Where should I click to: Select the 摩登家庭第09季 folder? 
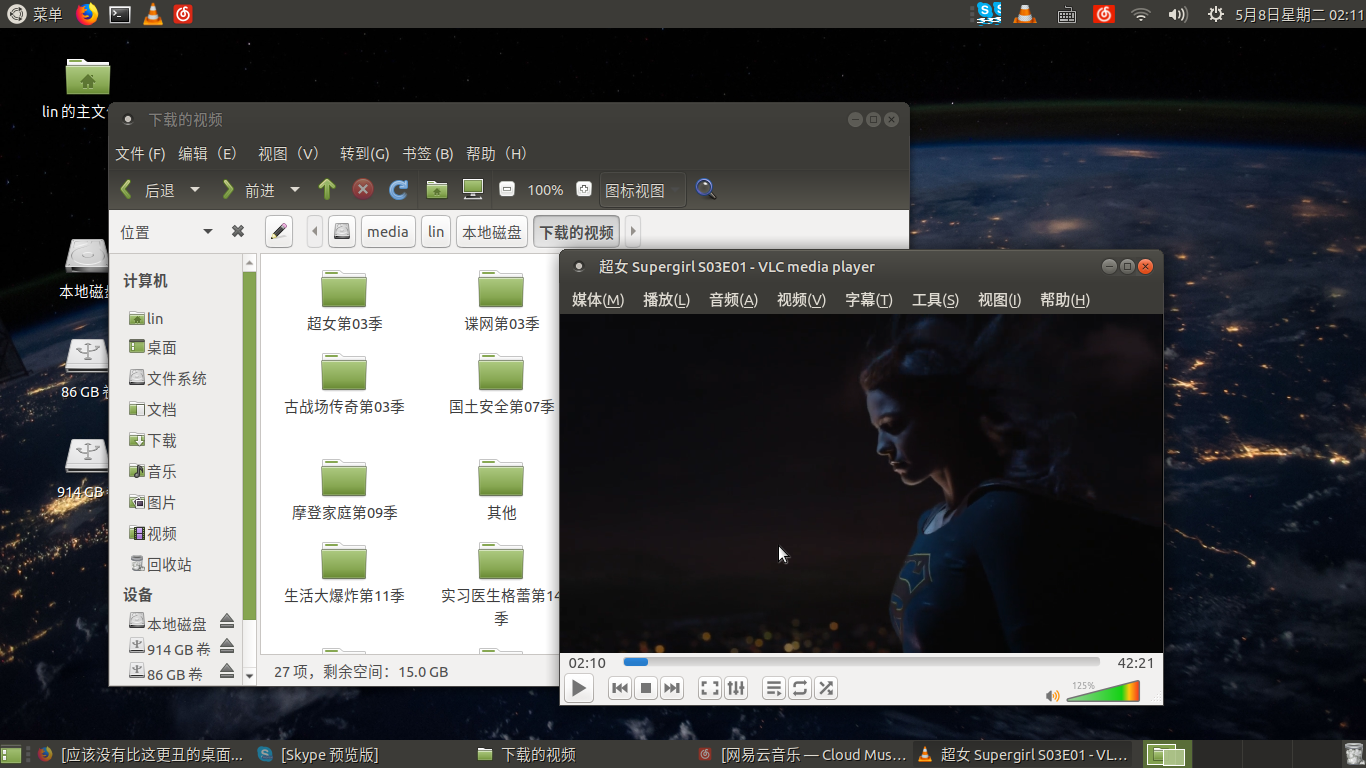(x=344, y=490)
